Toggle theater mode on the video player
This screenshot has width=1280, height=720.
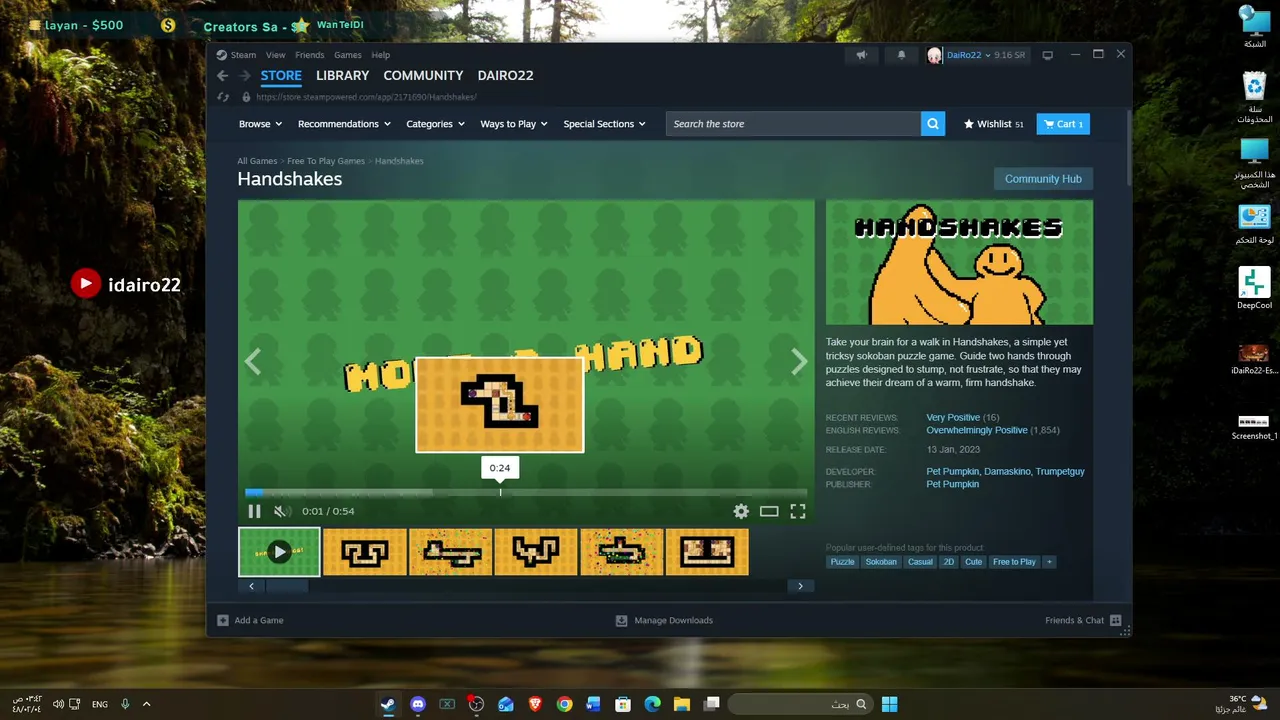point(769,511)
